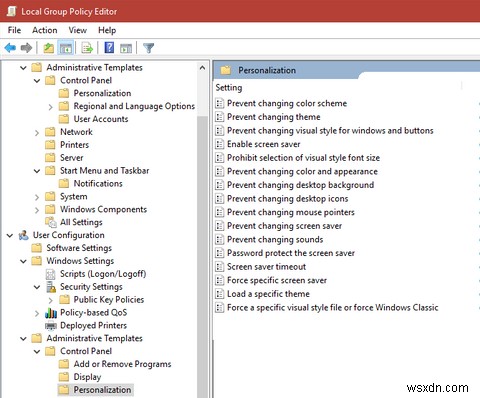Viewport: 480px width, 398px height.
Task: Toggle Show/Hide Console Tree toolbar icon
Action: point(66,48)
